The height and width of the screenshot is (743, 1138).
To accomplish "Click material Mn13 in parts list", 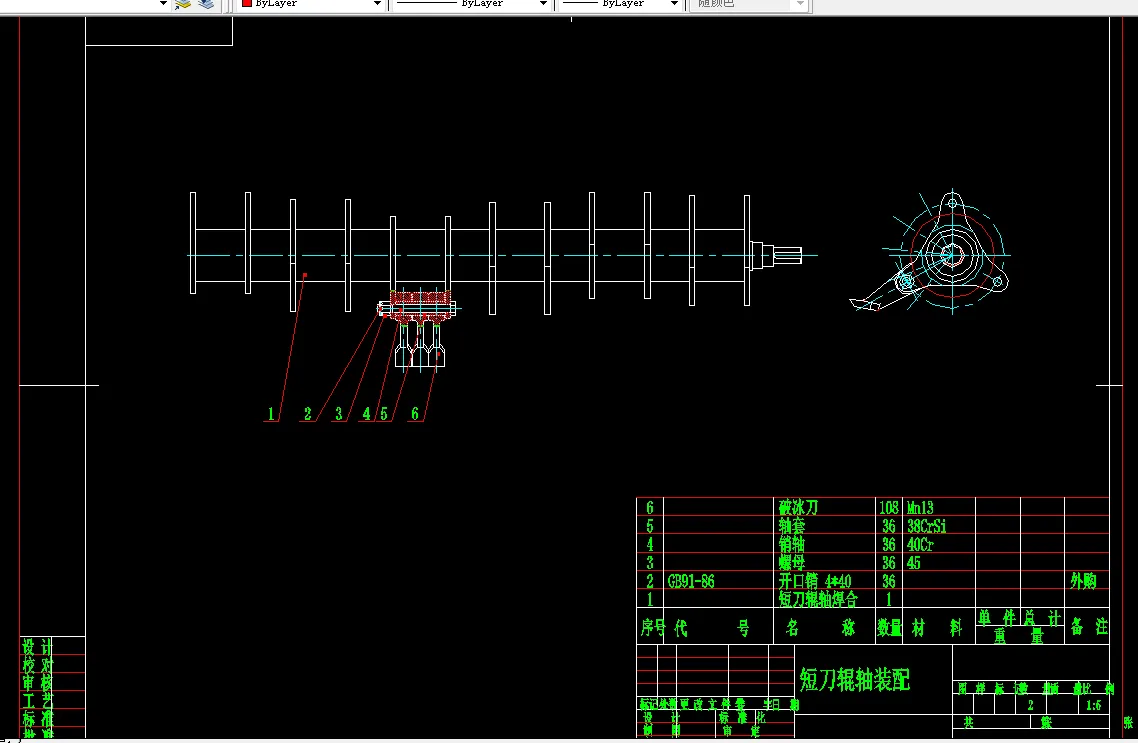I will (920, 507).
